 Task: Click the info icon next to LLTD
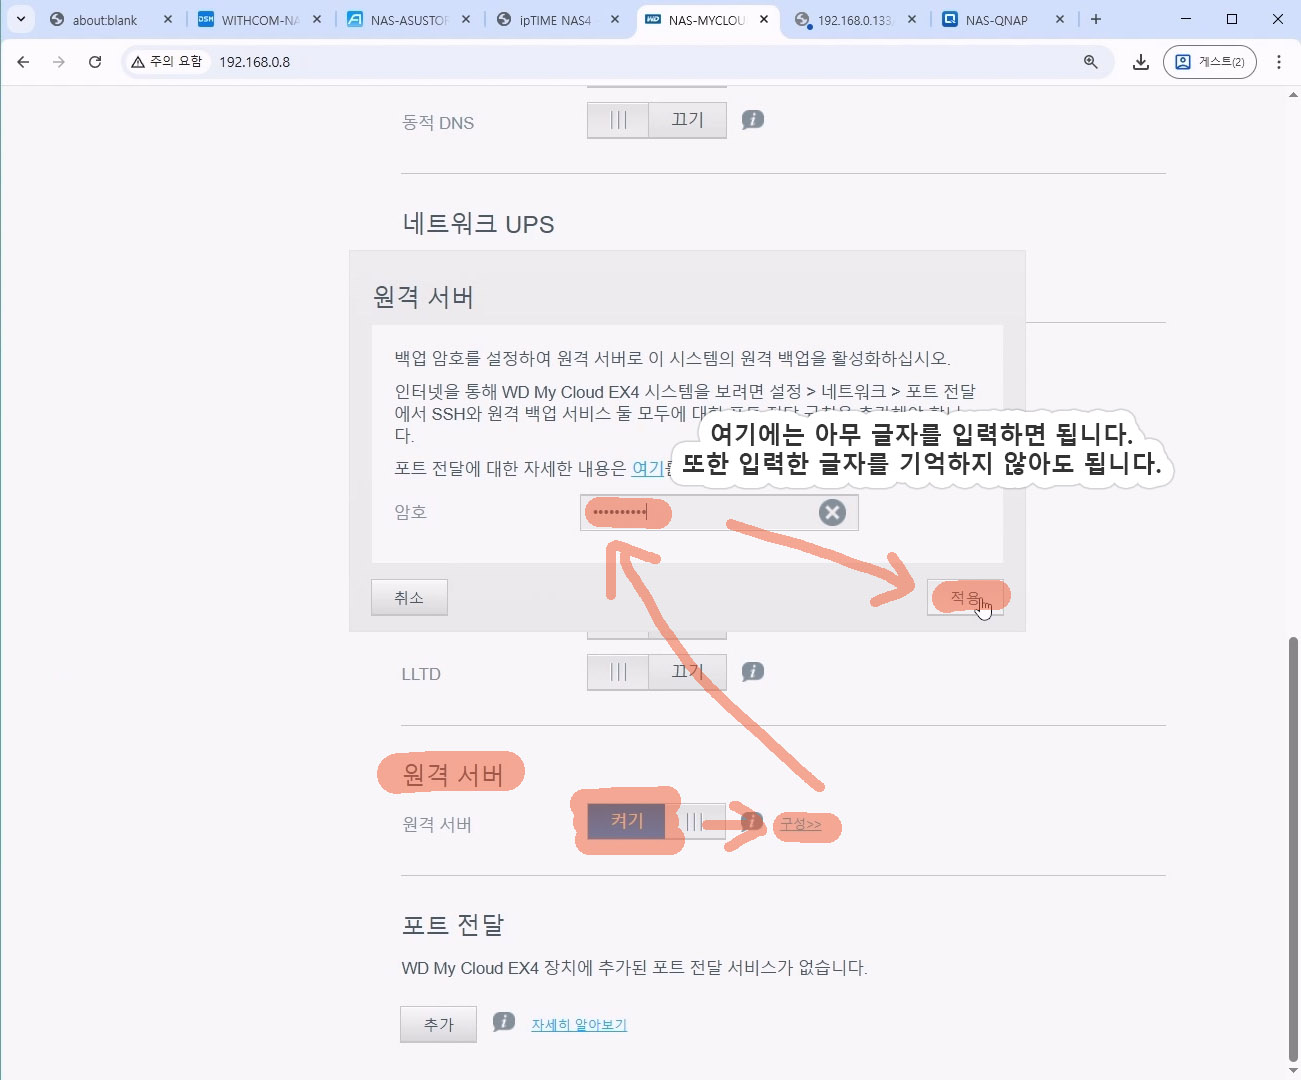753,672
